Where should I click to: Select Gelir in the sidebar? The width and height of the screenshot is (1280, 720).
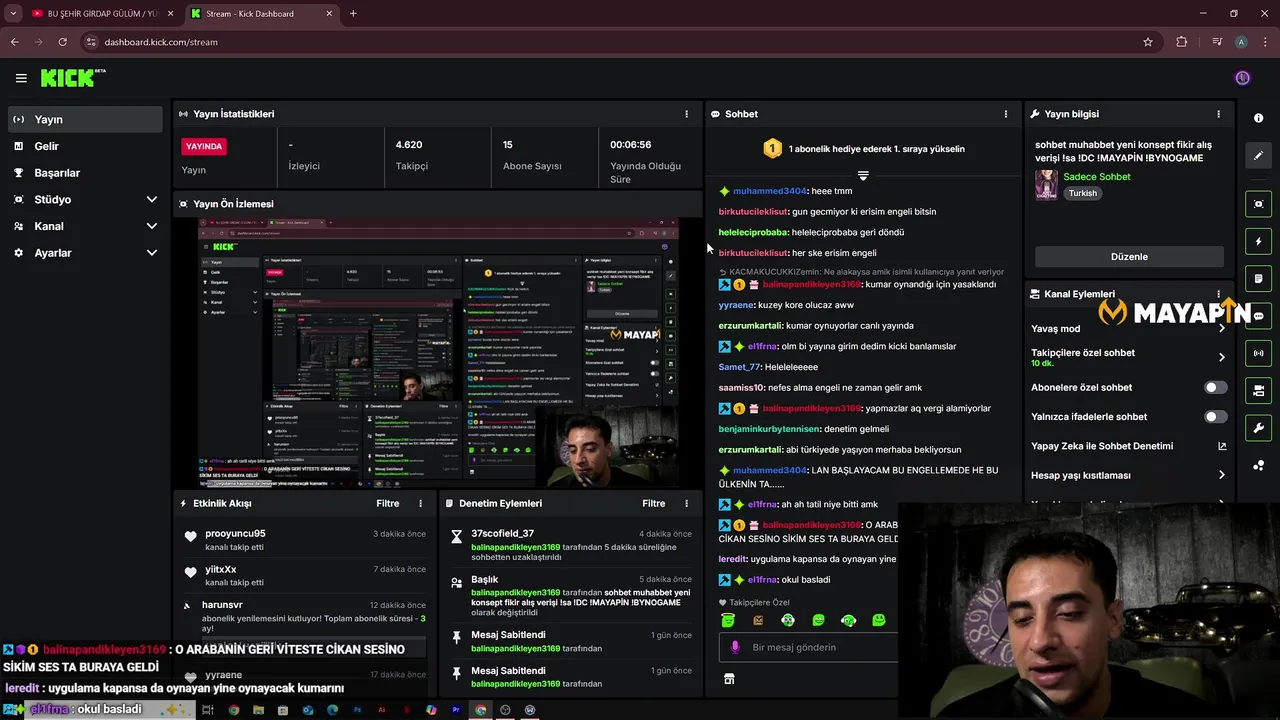coord(84,146)
